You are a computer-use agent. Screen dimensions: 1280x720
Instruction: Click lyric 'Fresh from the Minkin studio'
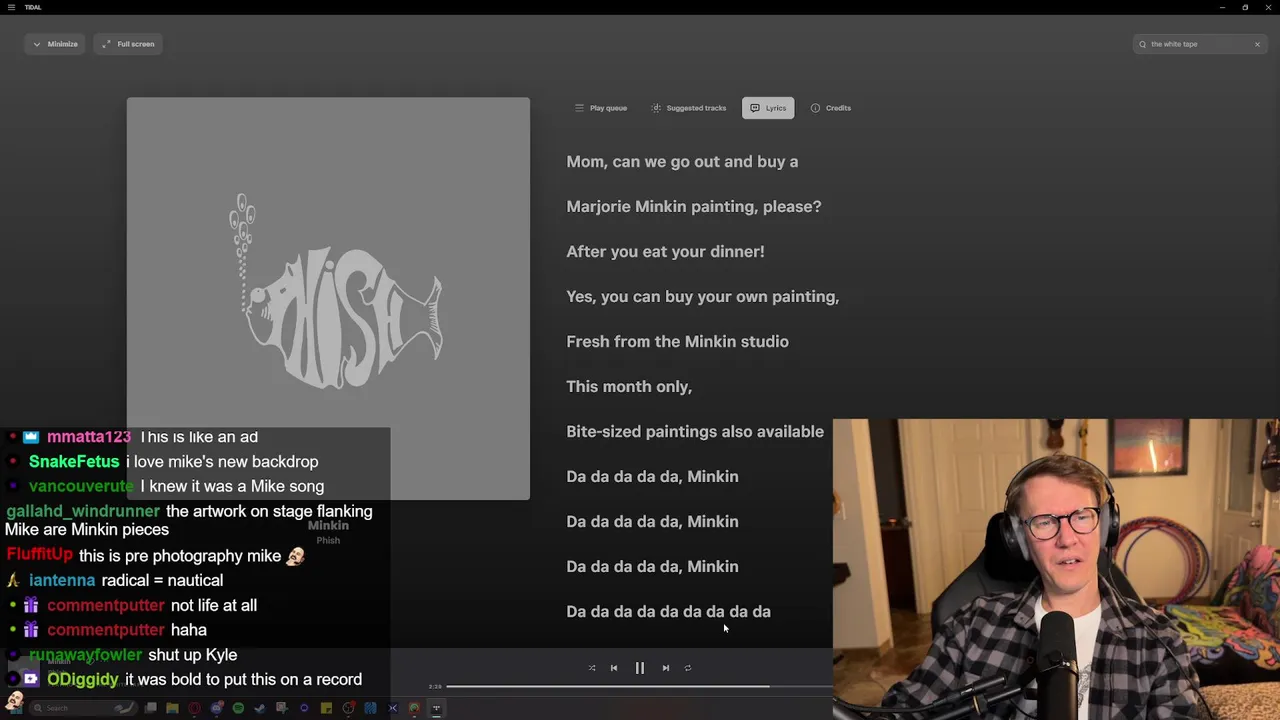pyautogui.click(x=677, y=342)
